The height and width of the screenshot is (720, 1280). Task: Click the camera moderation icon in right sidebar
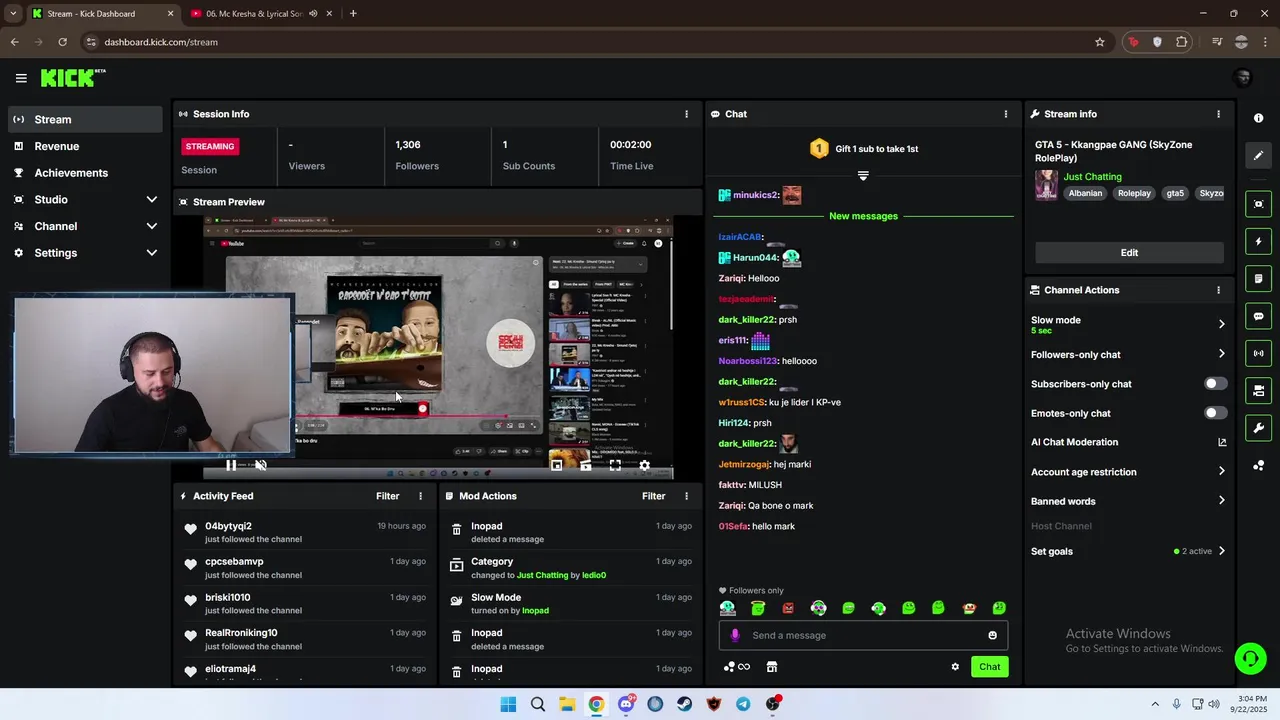click(x=1258, y=390)
